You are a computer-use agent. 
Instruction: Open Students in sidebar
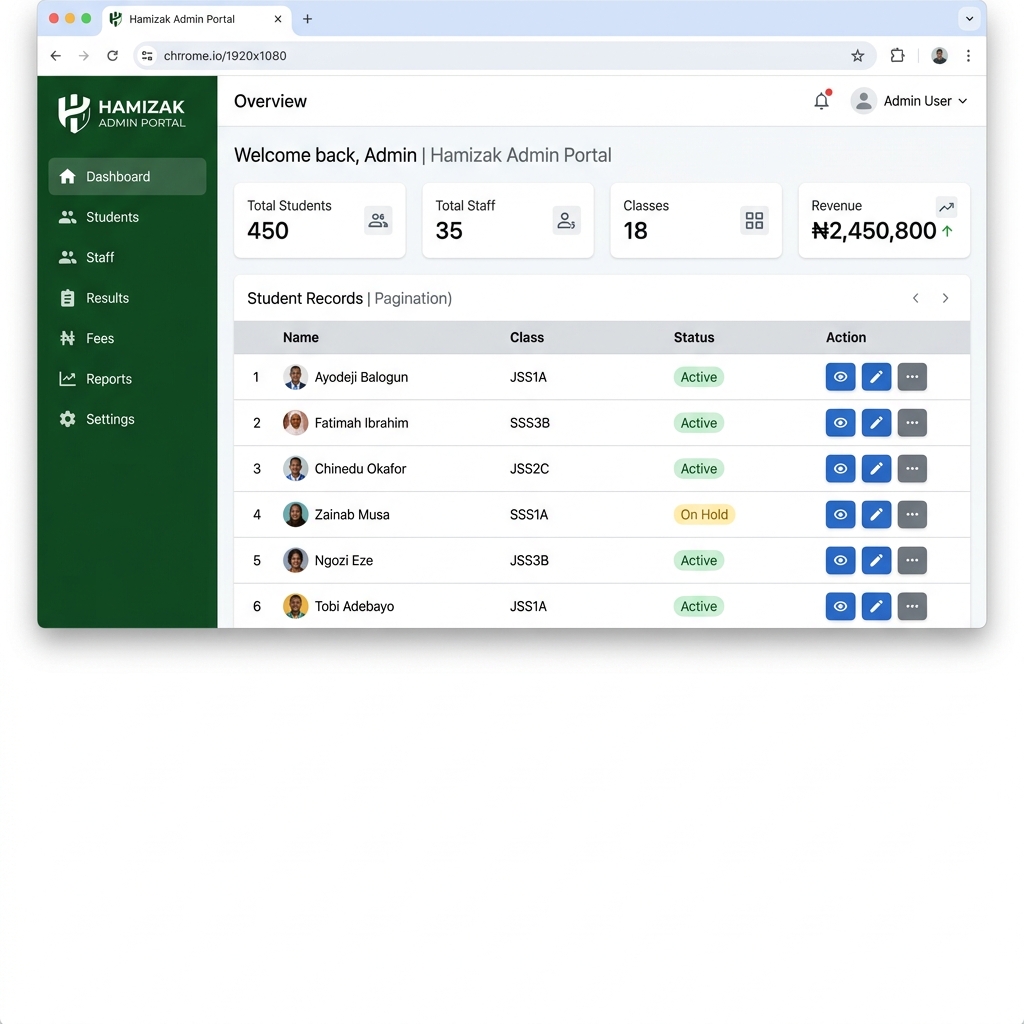[x=127, y=217]
